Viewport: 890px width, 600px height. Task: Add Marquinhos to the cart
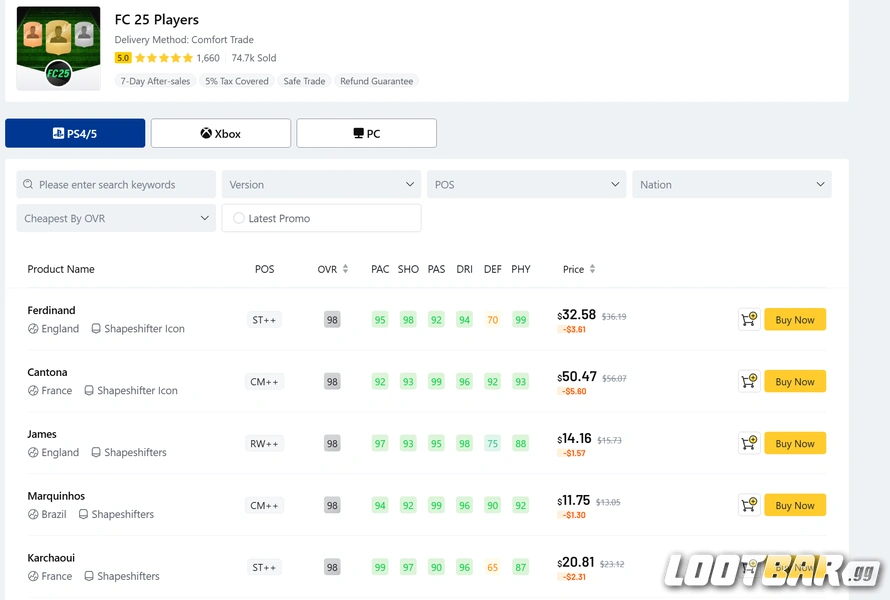tap(749, 505)
